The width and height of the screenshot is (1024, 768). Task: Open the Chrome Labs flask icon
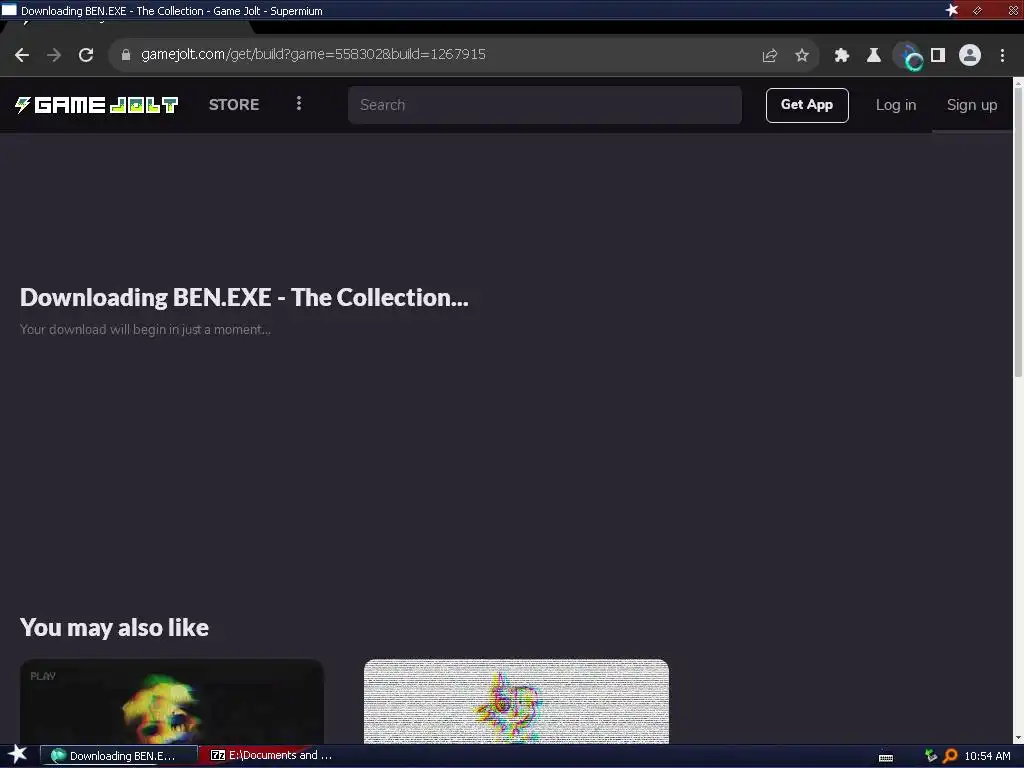(874, 56)
